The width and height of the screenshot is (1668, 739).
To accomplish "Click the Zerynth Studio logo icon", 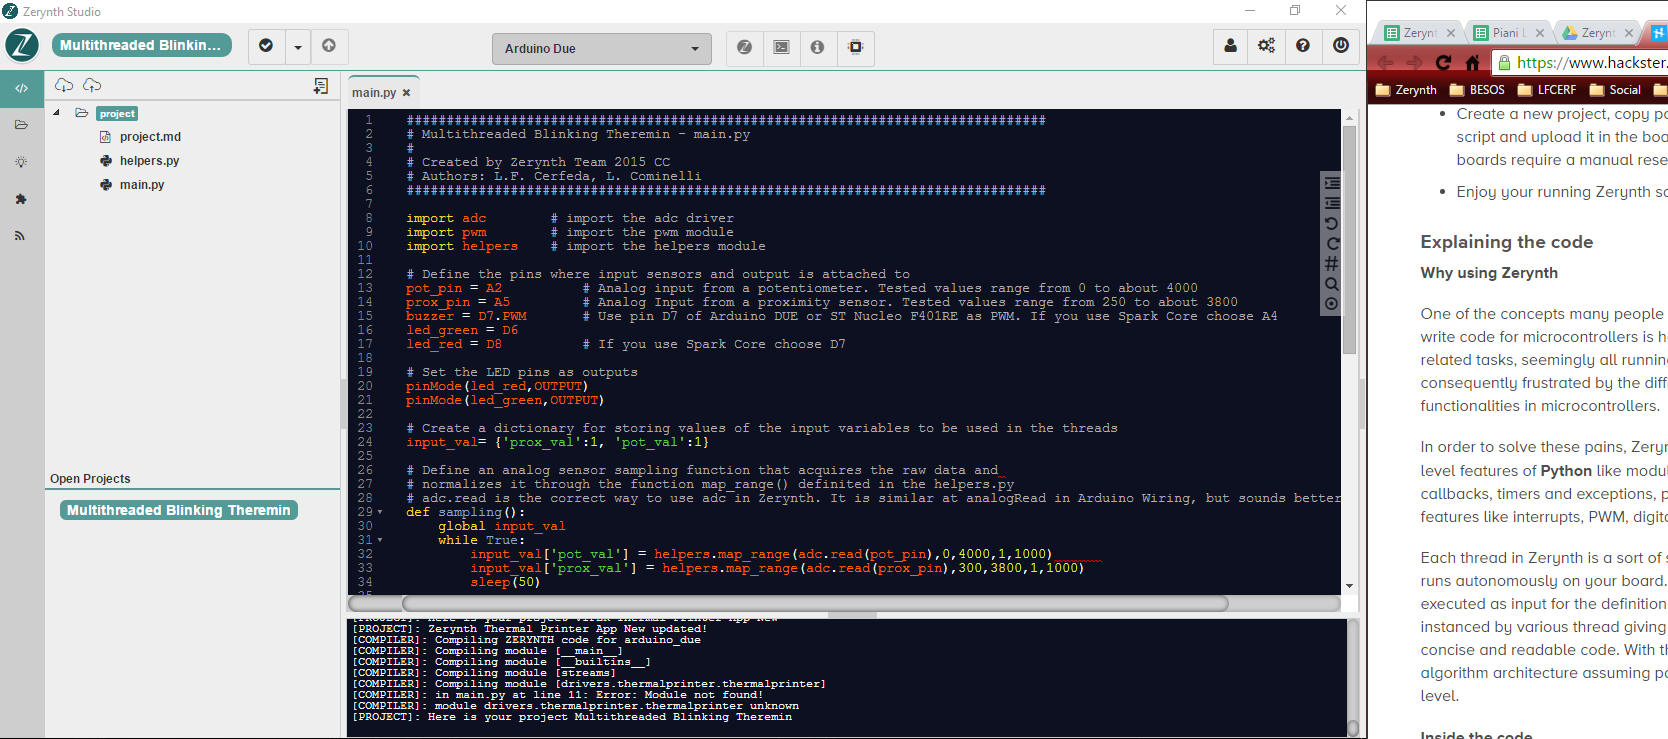I will point(22,46).
